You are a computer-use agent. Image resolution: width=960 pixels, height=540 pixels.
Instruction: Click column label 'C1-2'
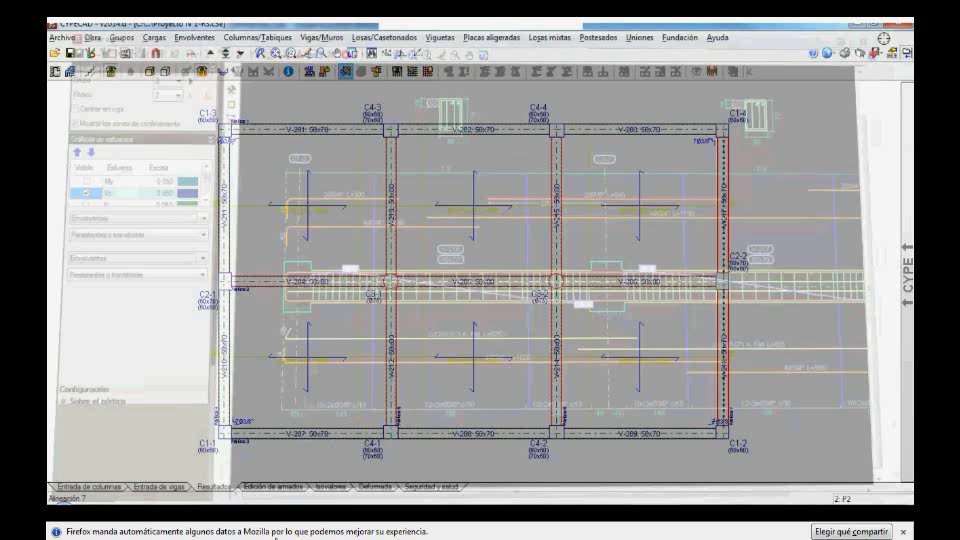[x=738, y=443]
